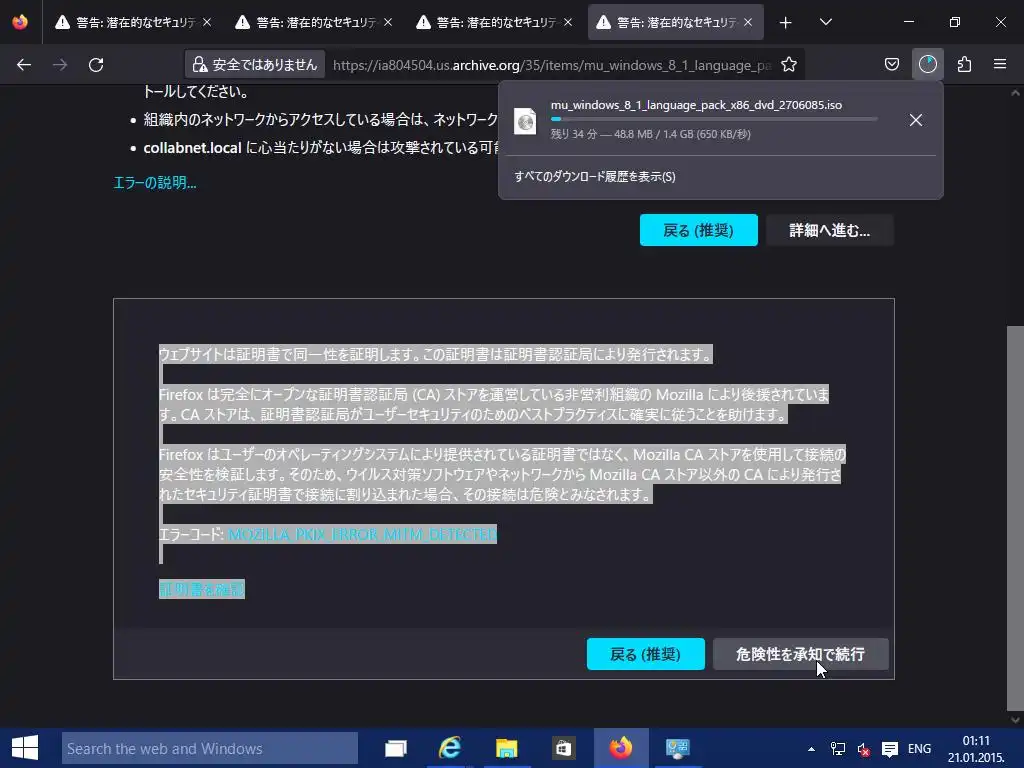Go forward to next page
1024x768 pixels.
click(60, 65)
